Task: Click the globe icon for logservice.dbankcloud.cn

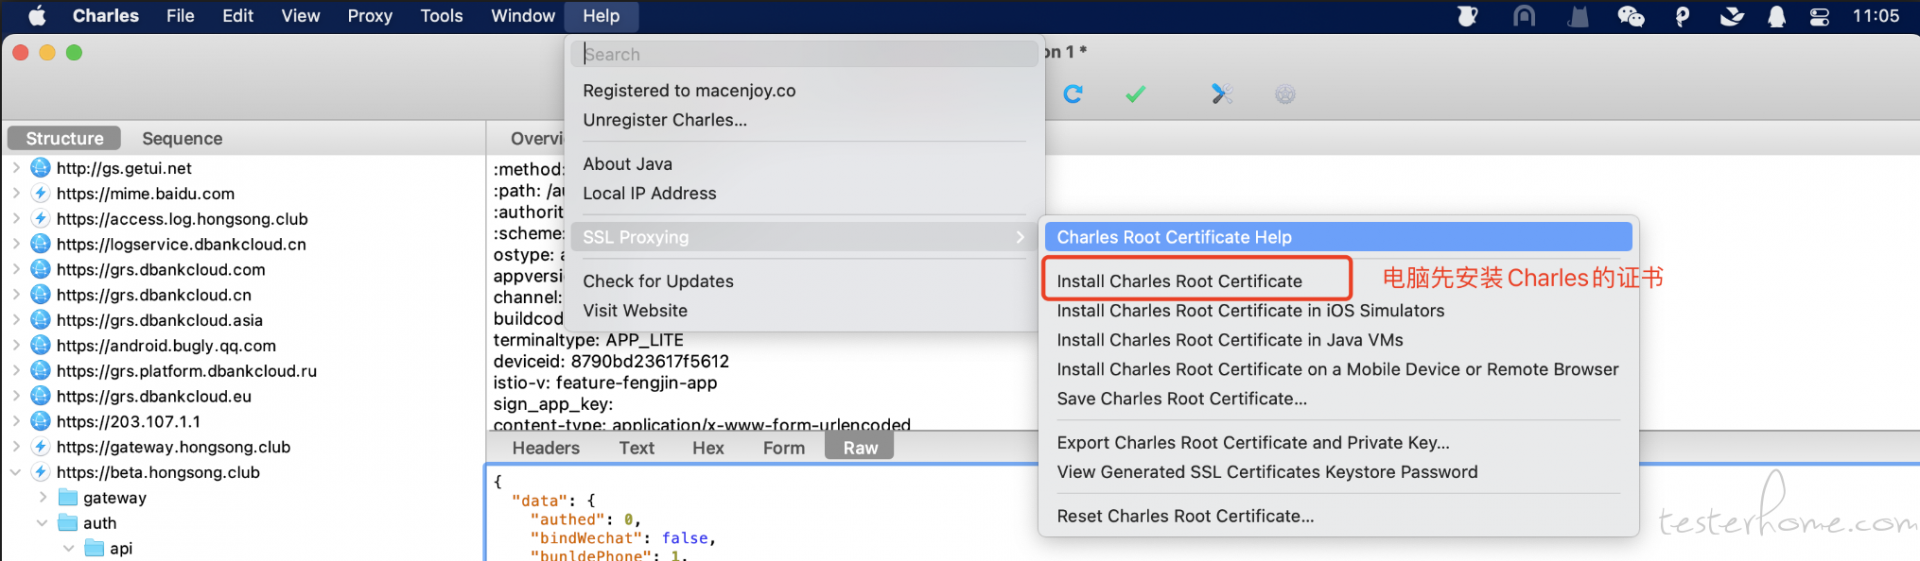Action: pyautogui.click(x=40, y=244)
